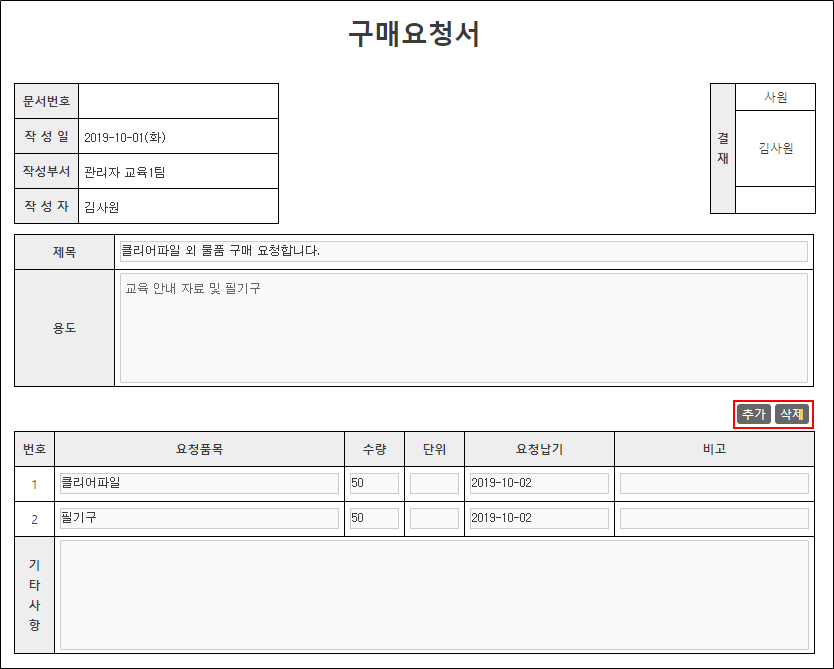Image resolution: width=834 pixels, height=669 pixels.
Task: Click the 삭제 button to delete a row
Action: click(x=792, y=414)
